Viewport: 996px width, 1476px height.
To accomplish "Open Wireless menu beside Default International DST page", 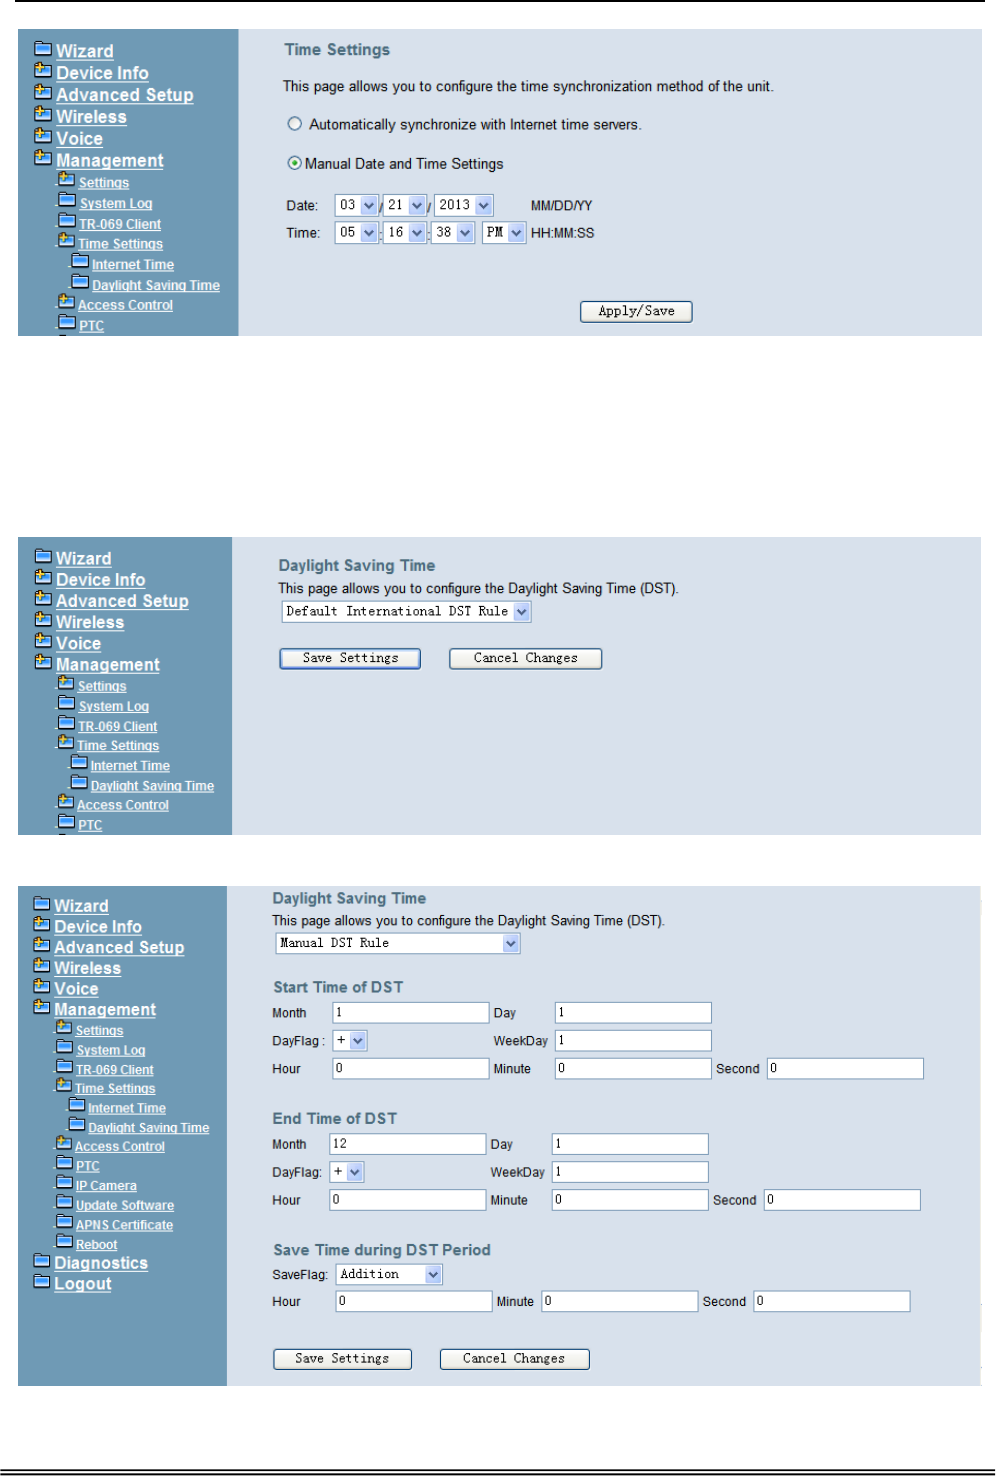I will pyautogui.click(x=90, y=622).
